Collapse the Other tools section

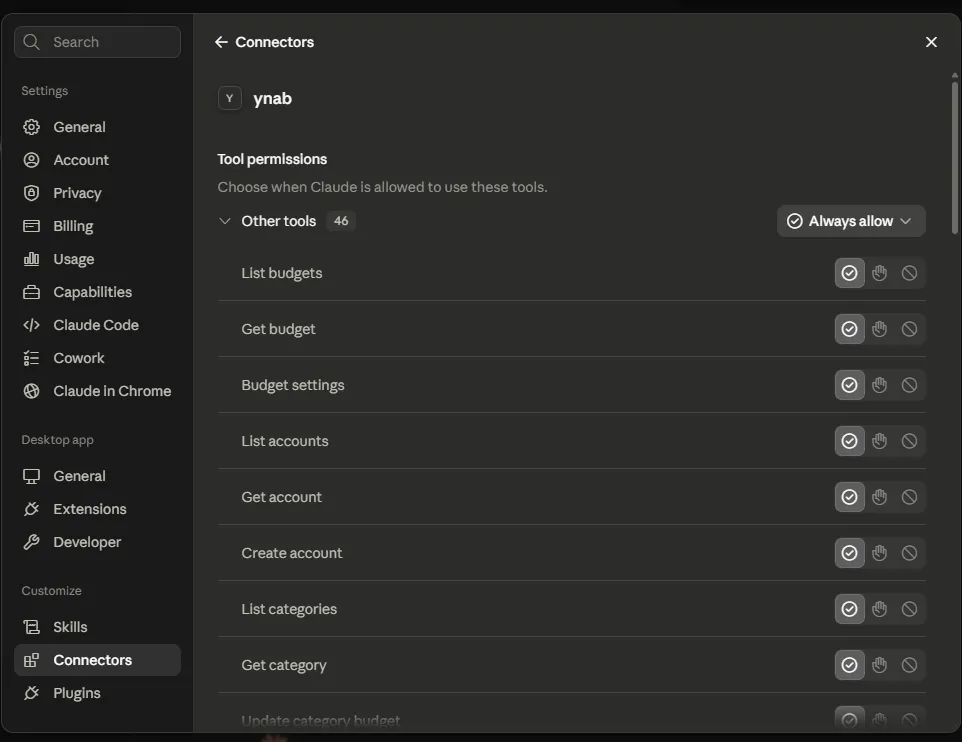225,221
